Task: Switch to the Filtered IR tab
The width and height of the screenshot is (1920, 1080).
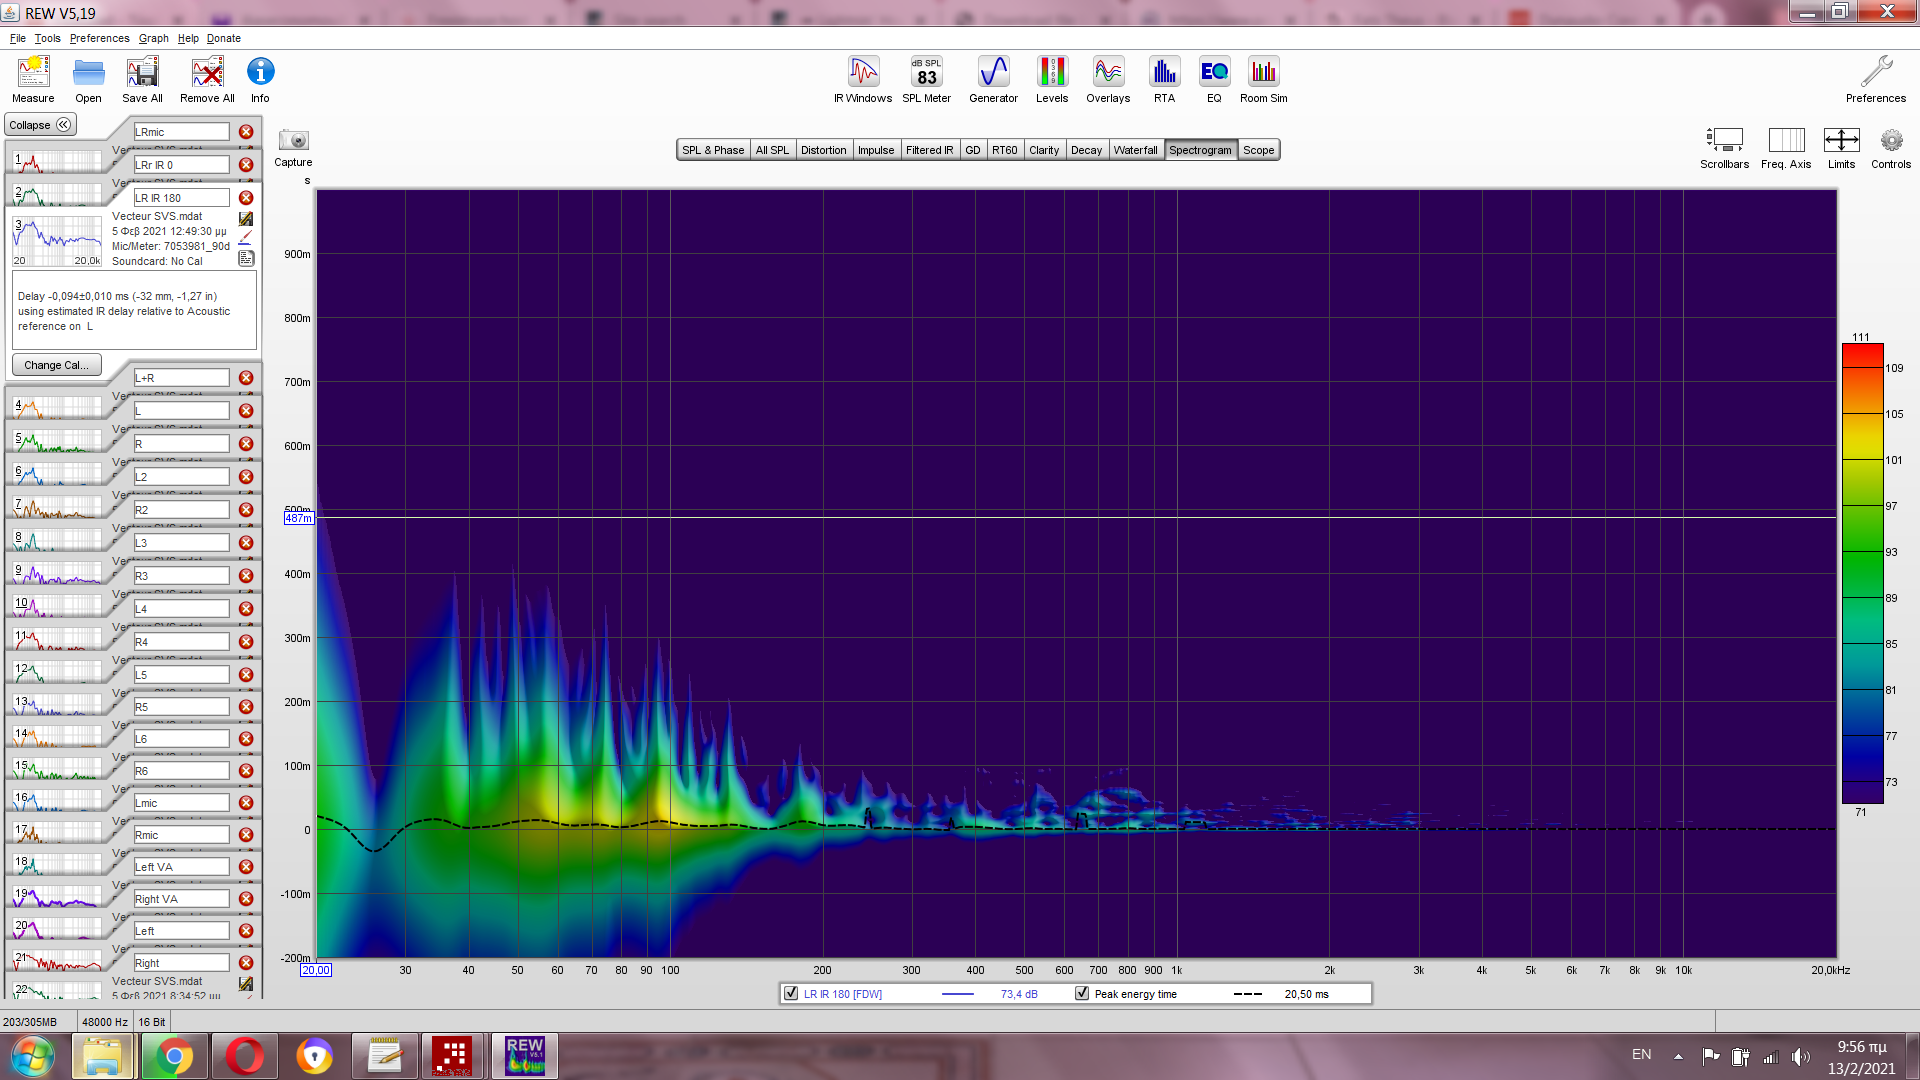Action: tap(929, 150)
